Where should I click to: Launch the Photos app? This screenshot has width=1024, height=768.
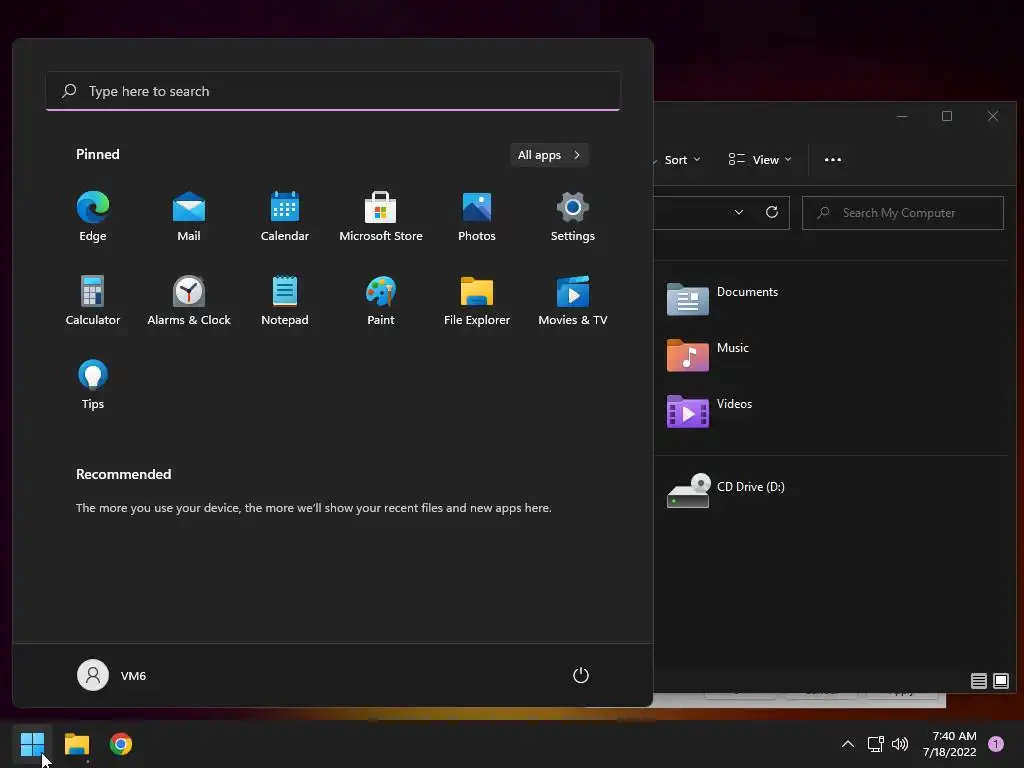[x=477, y=217]
